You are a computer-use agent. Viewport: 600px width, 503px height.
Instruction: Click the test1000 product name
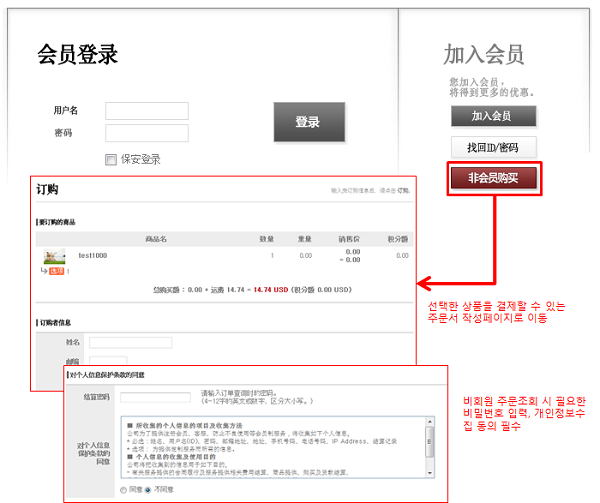[x=93, y=256]
